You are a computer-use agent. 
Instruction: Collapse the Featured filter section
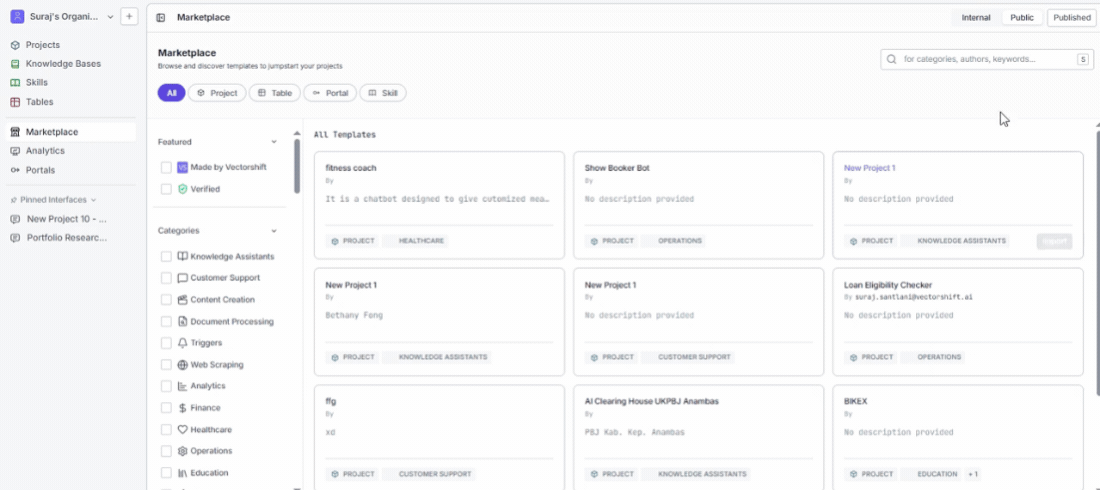tap(274, 142)
